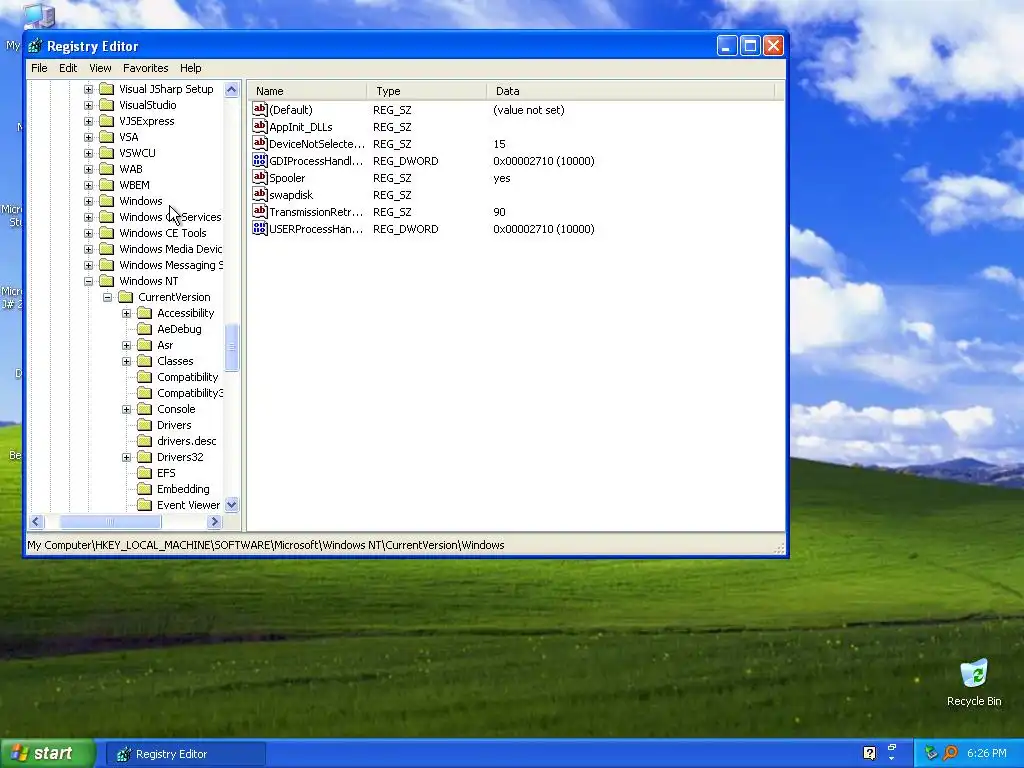Click the Windows CE Tools folder icon
Screen dimensions: 1024x768
[106, 232]
